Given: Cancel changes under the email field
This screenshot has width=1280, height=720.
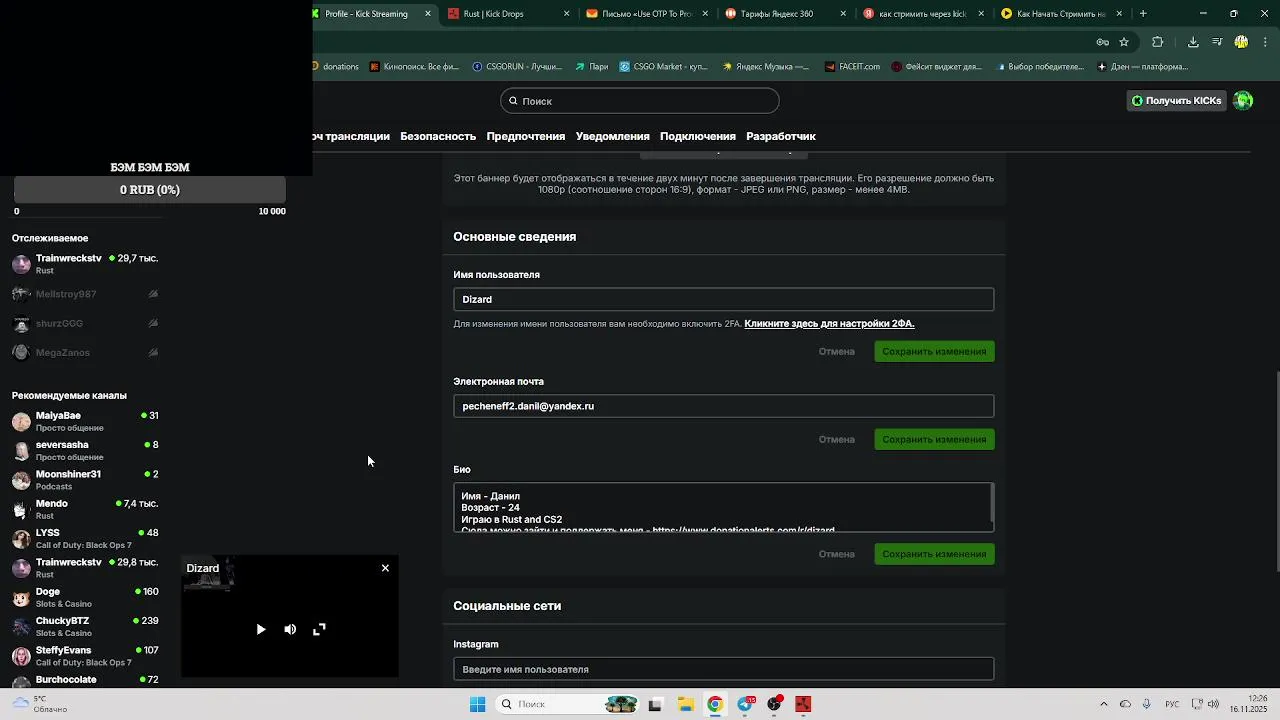Looking at the screenshot, I should (x=837, y=439).
